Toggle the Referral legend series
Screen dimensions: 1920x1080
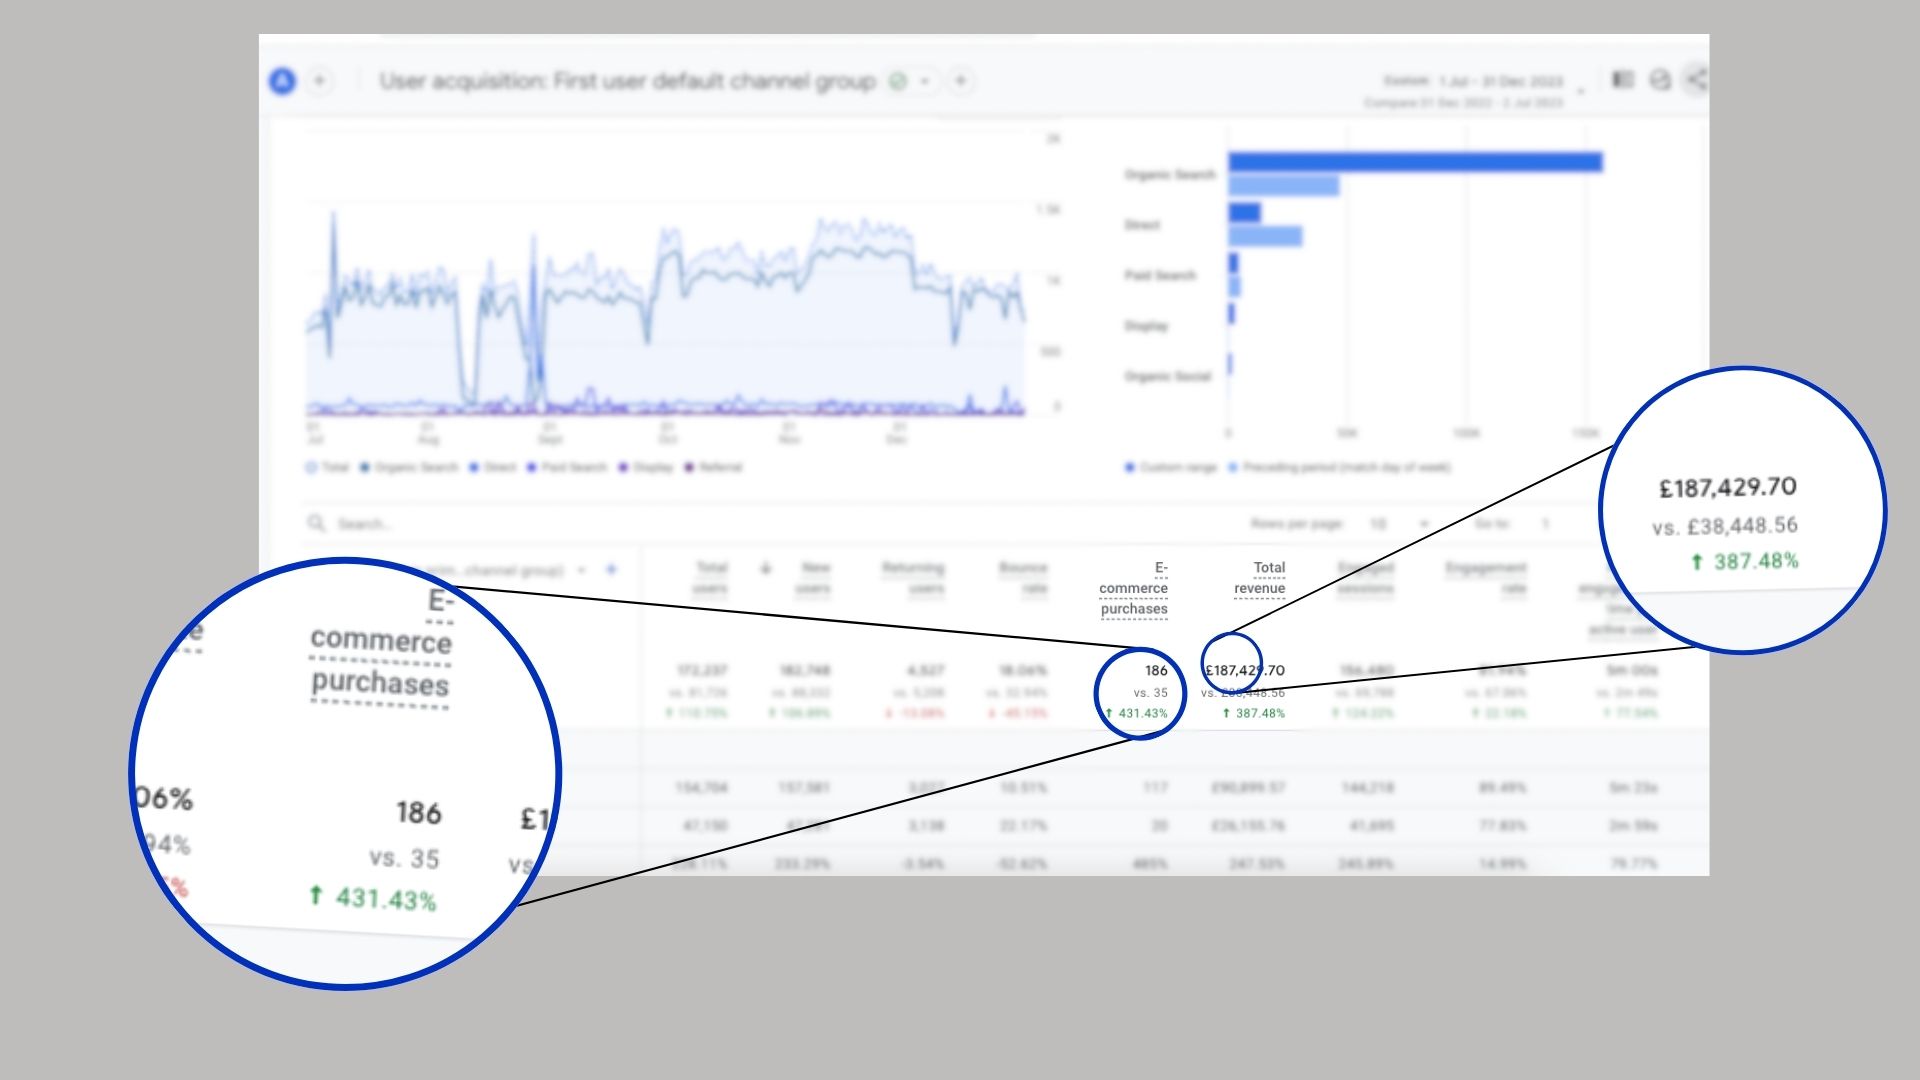coord(714,467)
